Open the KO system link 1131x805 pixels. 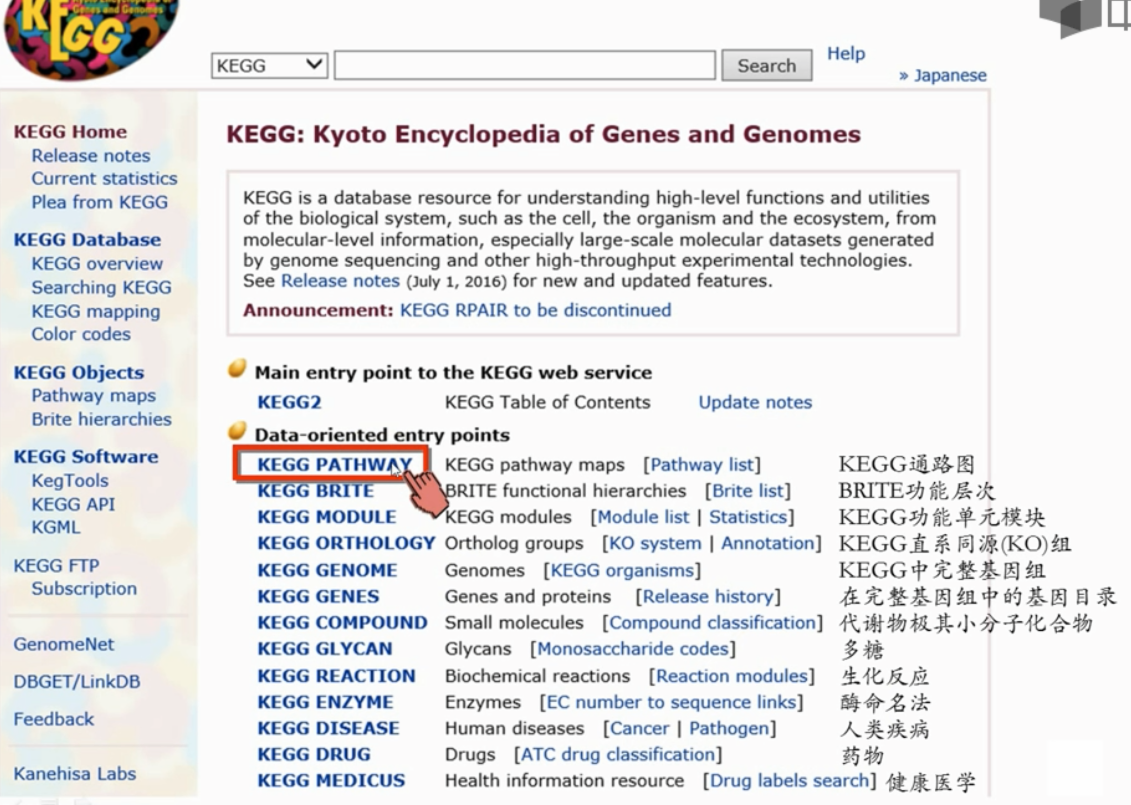click(x=655, y=543)
